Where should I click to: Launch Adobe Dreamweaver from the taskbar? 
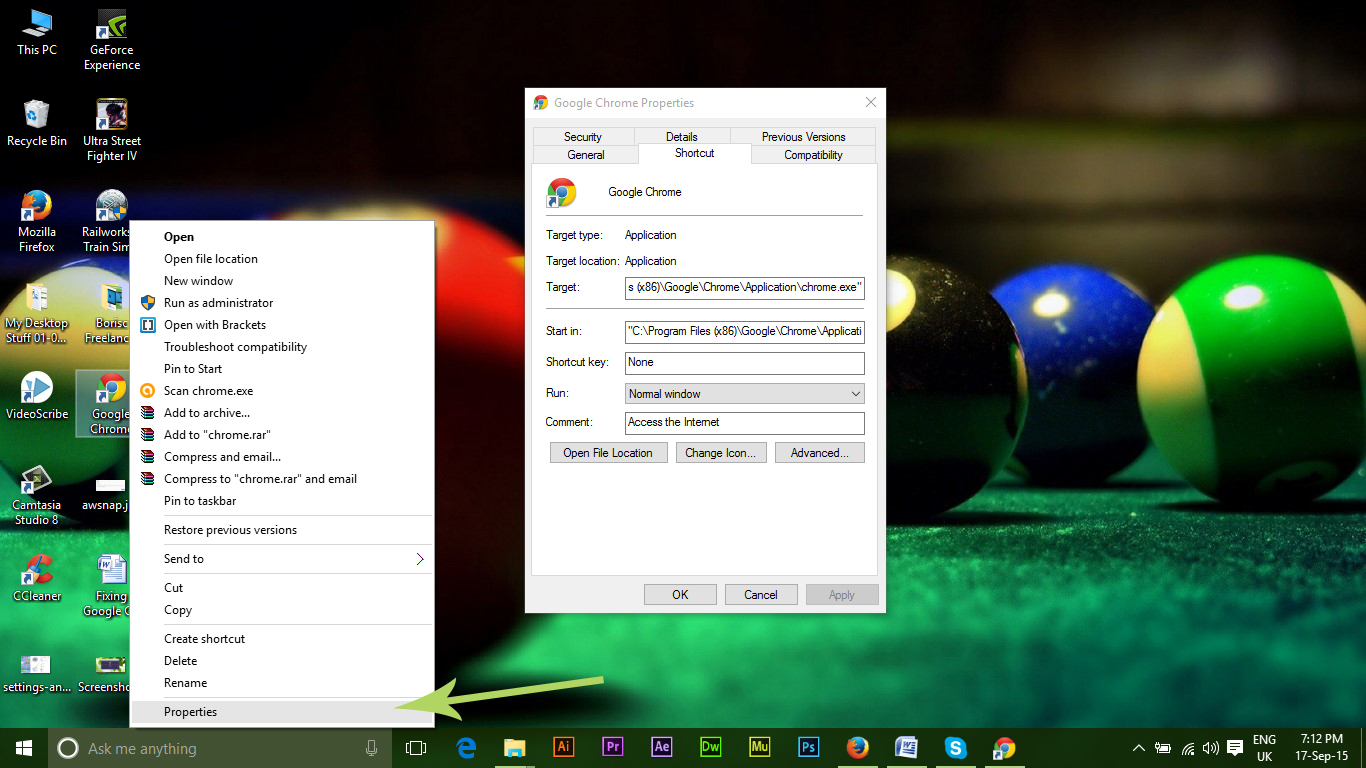[x=711, y=748]
